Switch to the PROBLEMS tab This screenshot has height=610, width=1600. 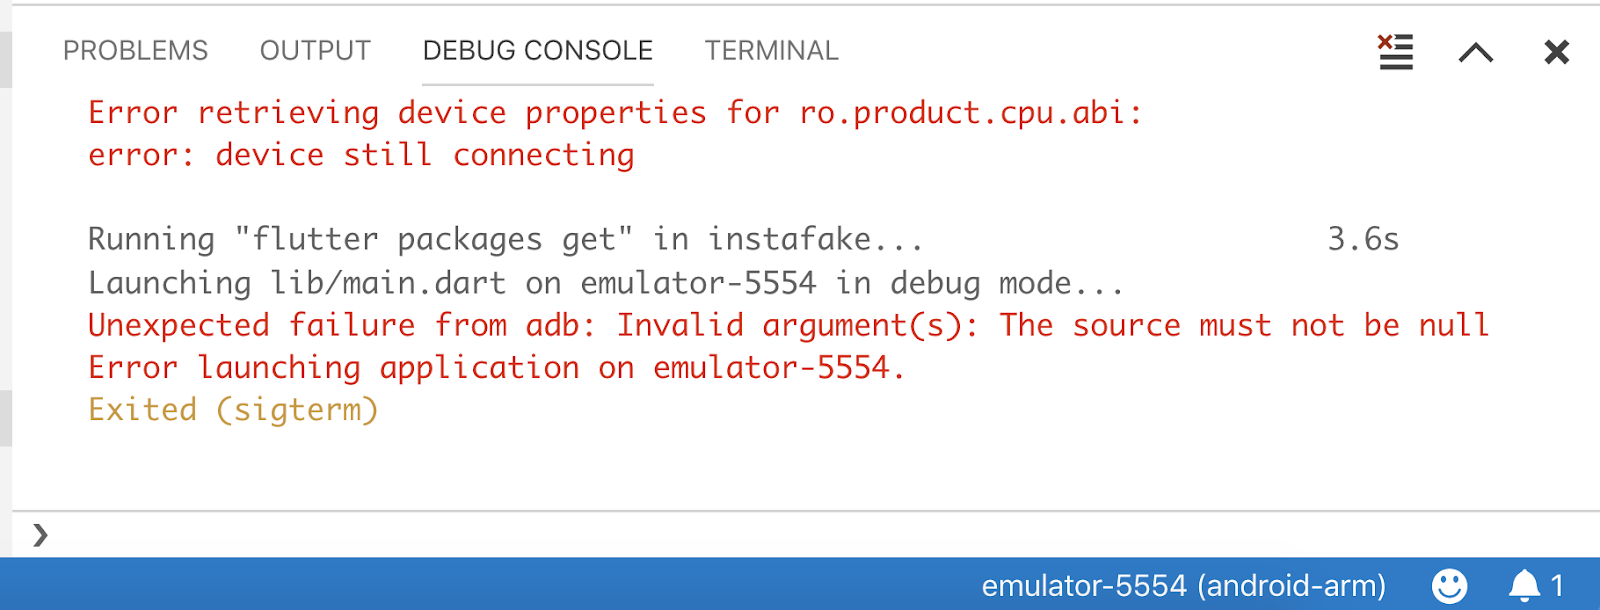click(x=135, y=50)
